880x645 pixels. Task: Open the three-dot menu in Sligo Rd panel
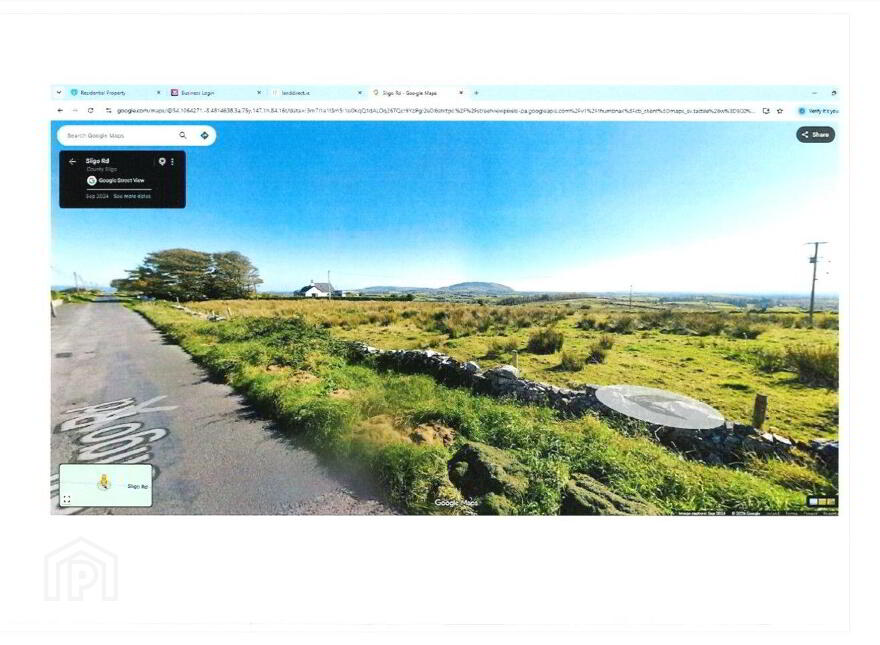tap(172, 162)
